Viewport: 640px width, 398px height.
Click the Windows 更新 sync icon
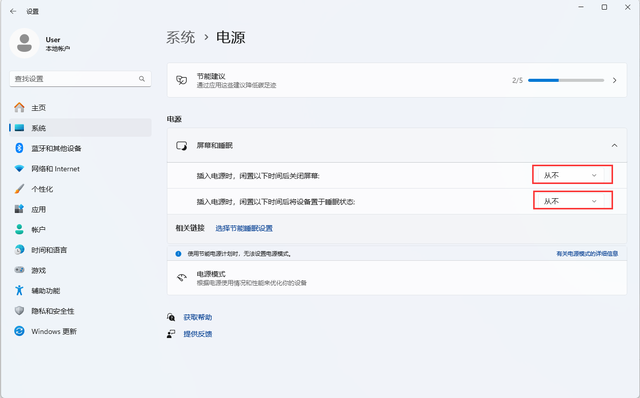19,331
